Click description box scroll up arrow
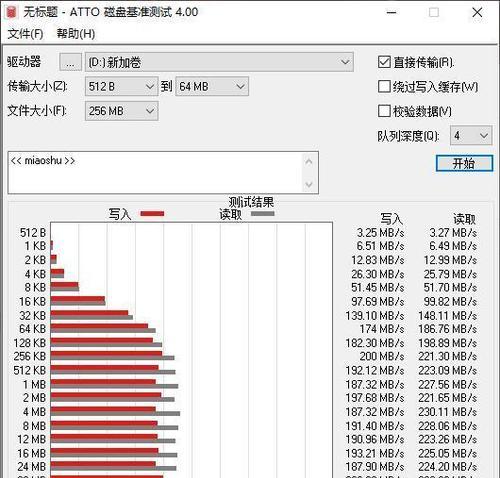Screen dimensions: 500x478 click(309, 162)
